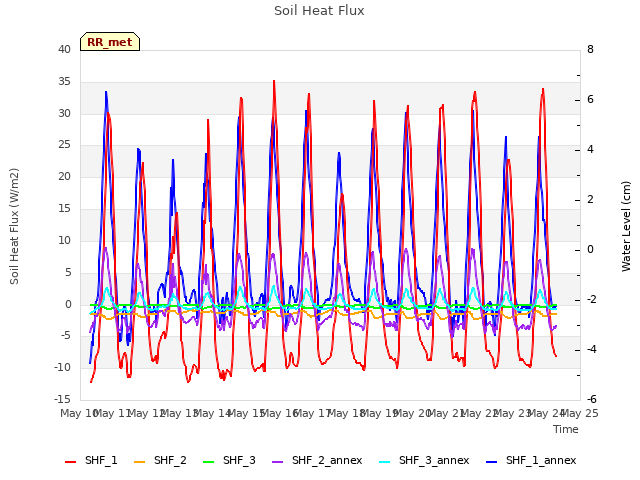Click the RR_met annotation label
640x480 pixels.
click(110, 42)
